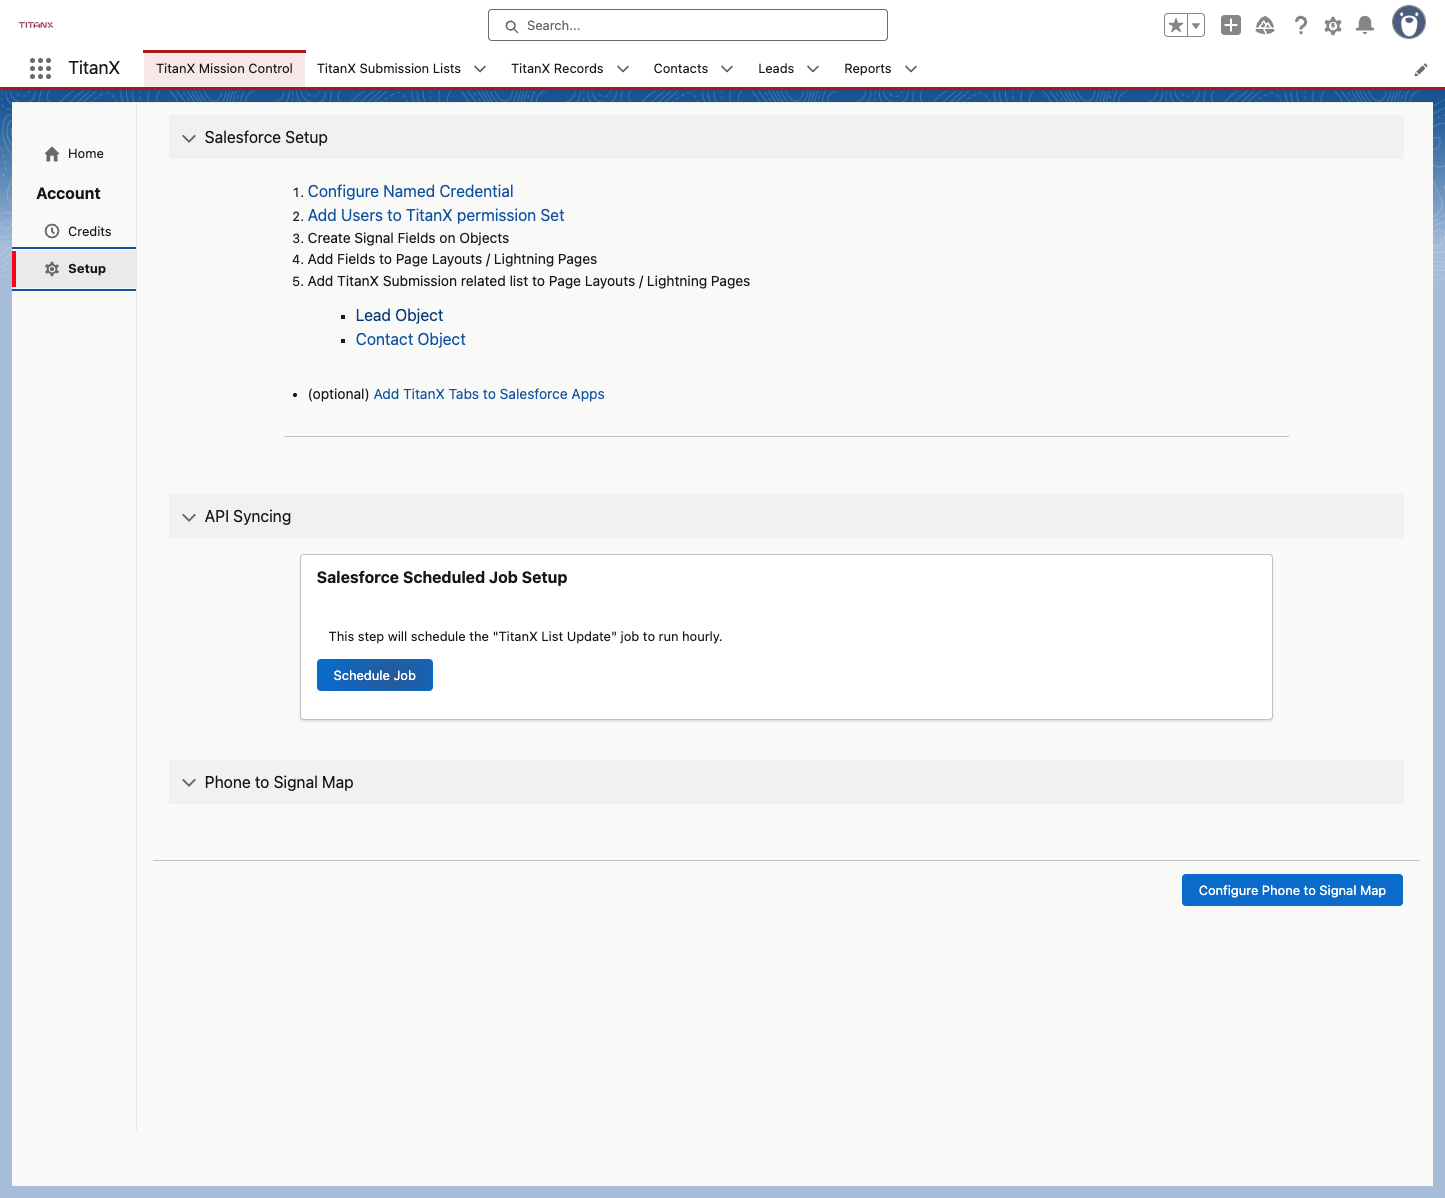The width and height of the screenshot is (1445, 1198).
Task: Open Add Users to TitanX permission Set
Action: pos(436,215)
